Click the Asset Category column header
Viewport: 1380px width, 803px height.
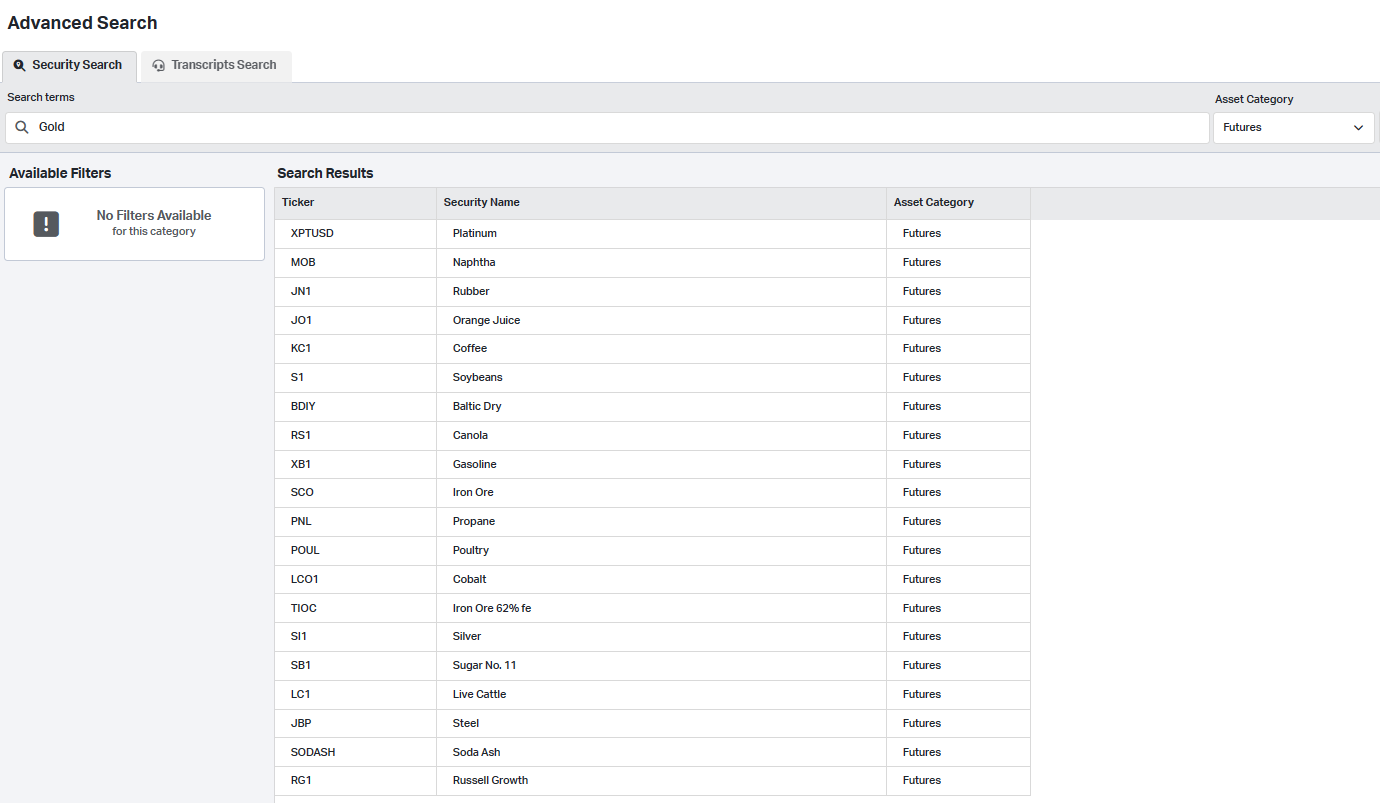click(x=933, y=202)
